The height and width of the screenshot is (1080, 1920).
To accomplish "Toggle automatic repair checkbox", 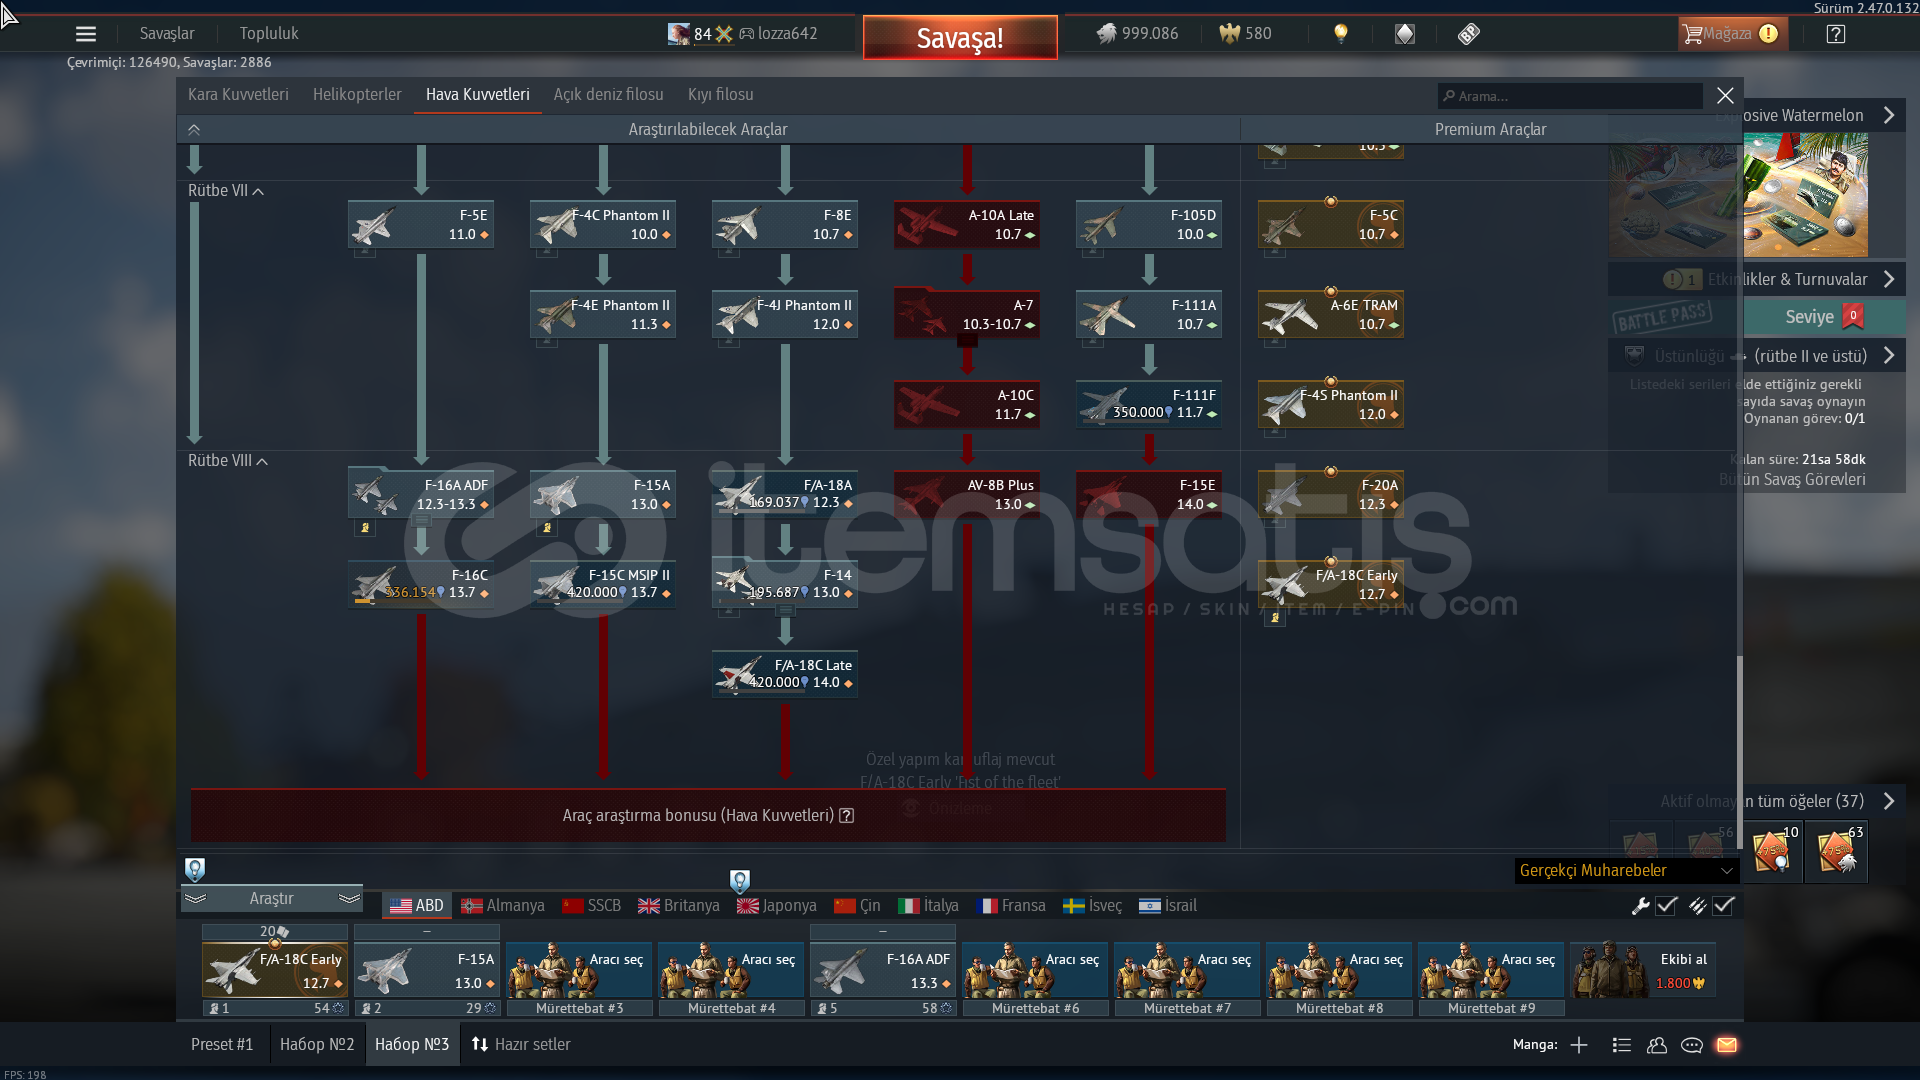I will coord(1666,906).
